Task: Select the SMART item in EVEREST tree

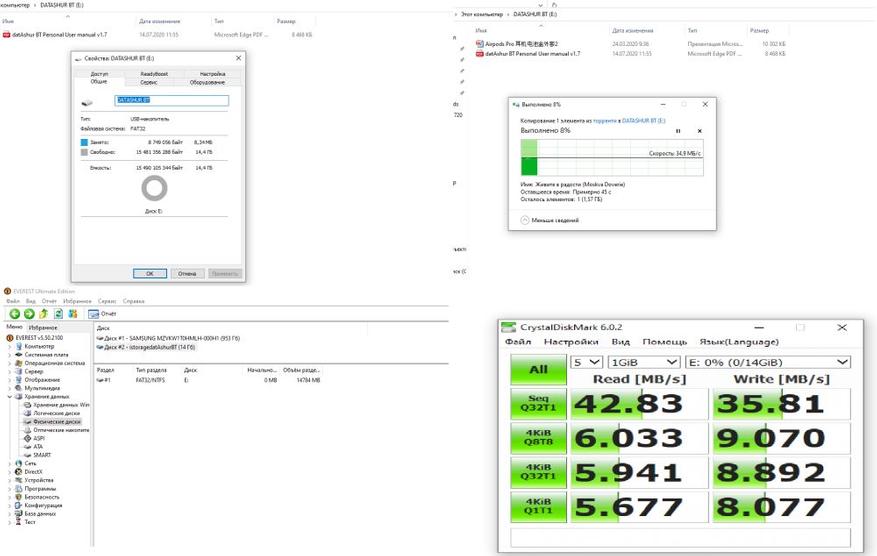Action: coord(42,455)
